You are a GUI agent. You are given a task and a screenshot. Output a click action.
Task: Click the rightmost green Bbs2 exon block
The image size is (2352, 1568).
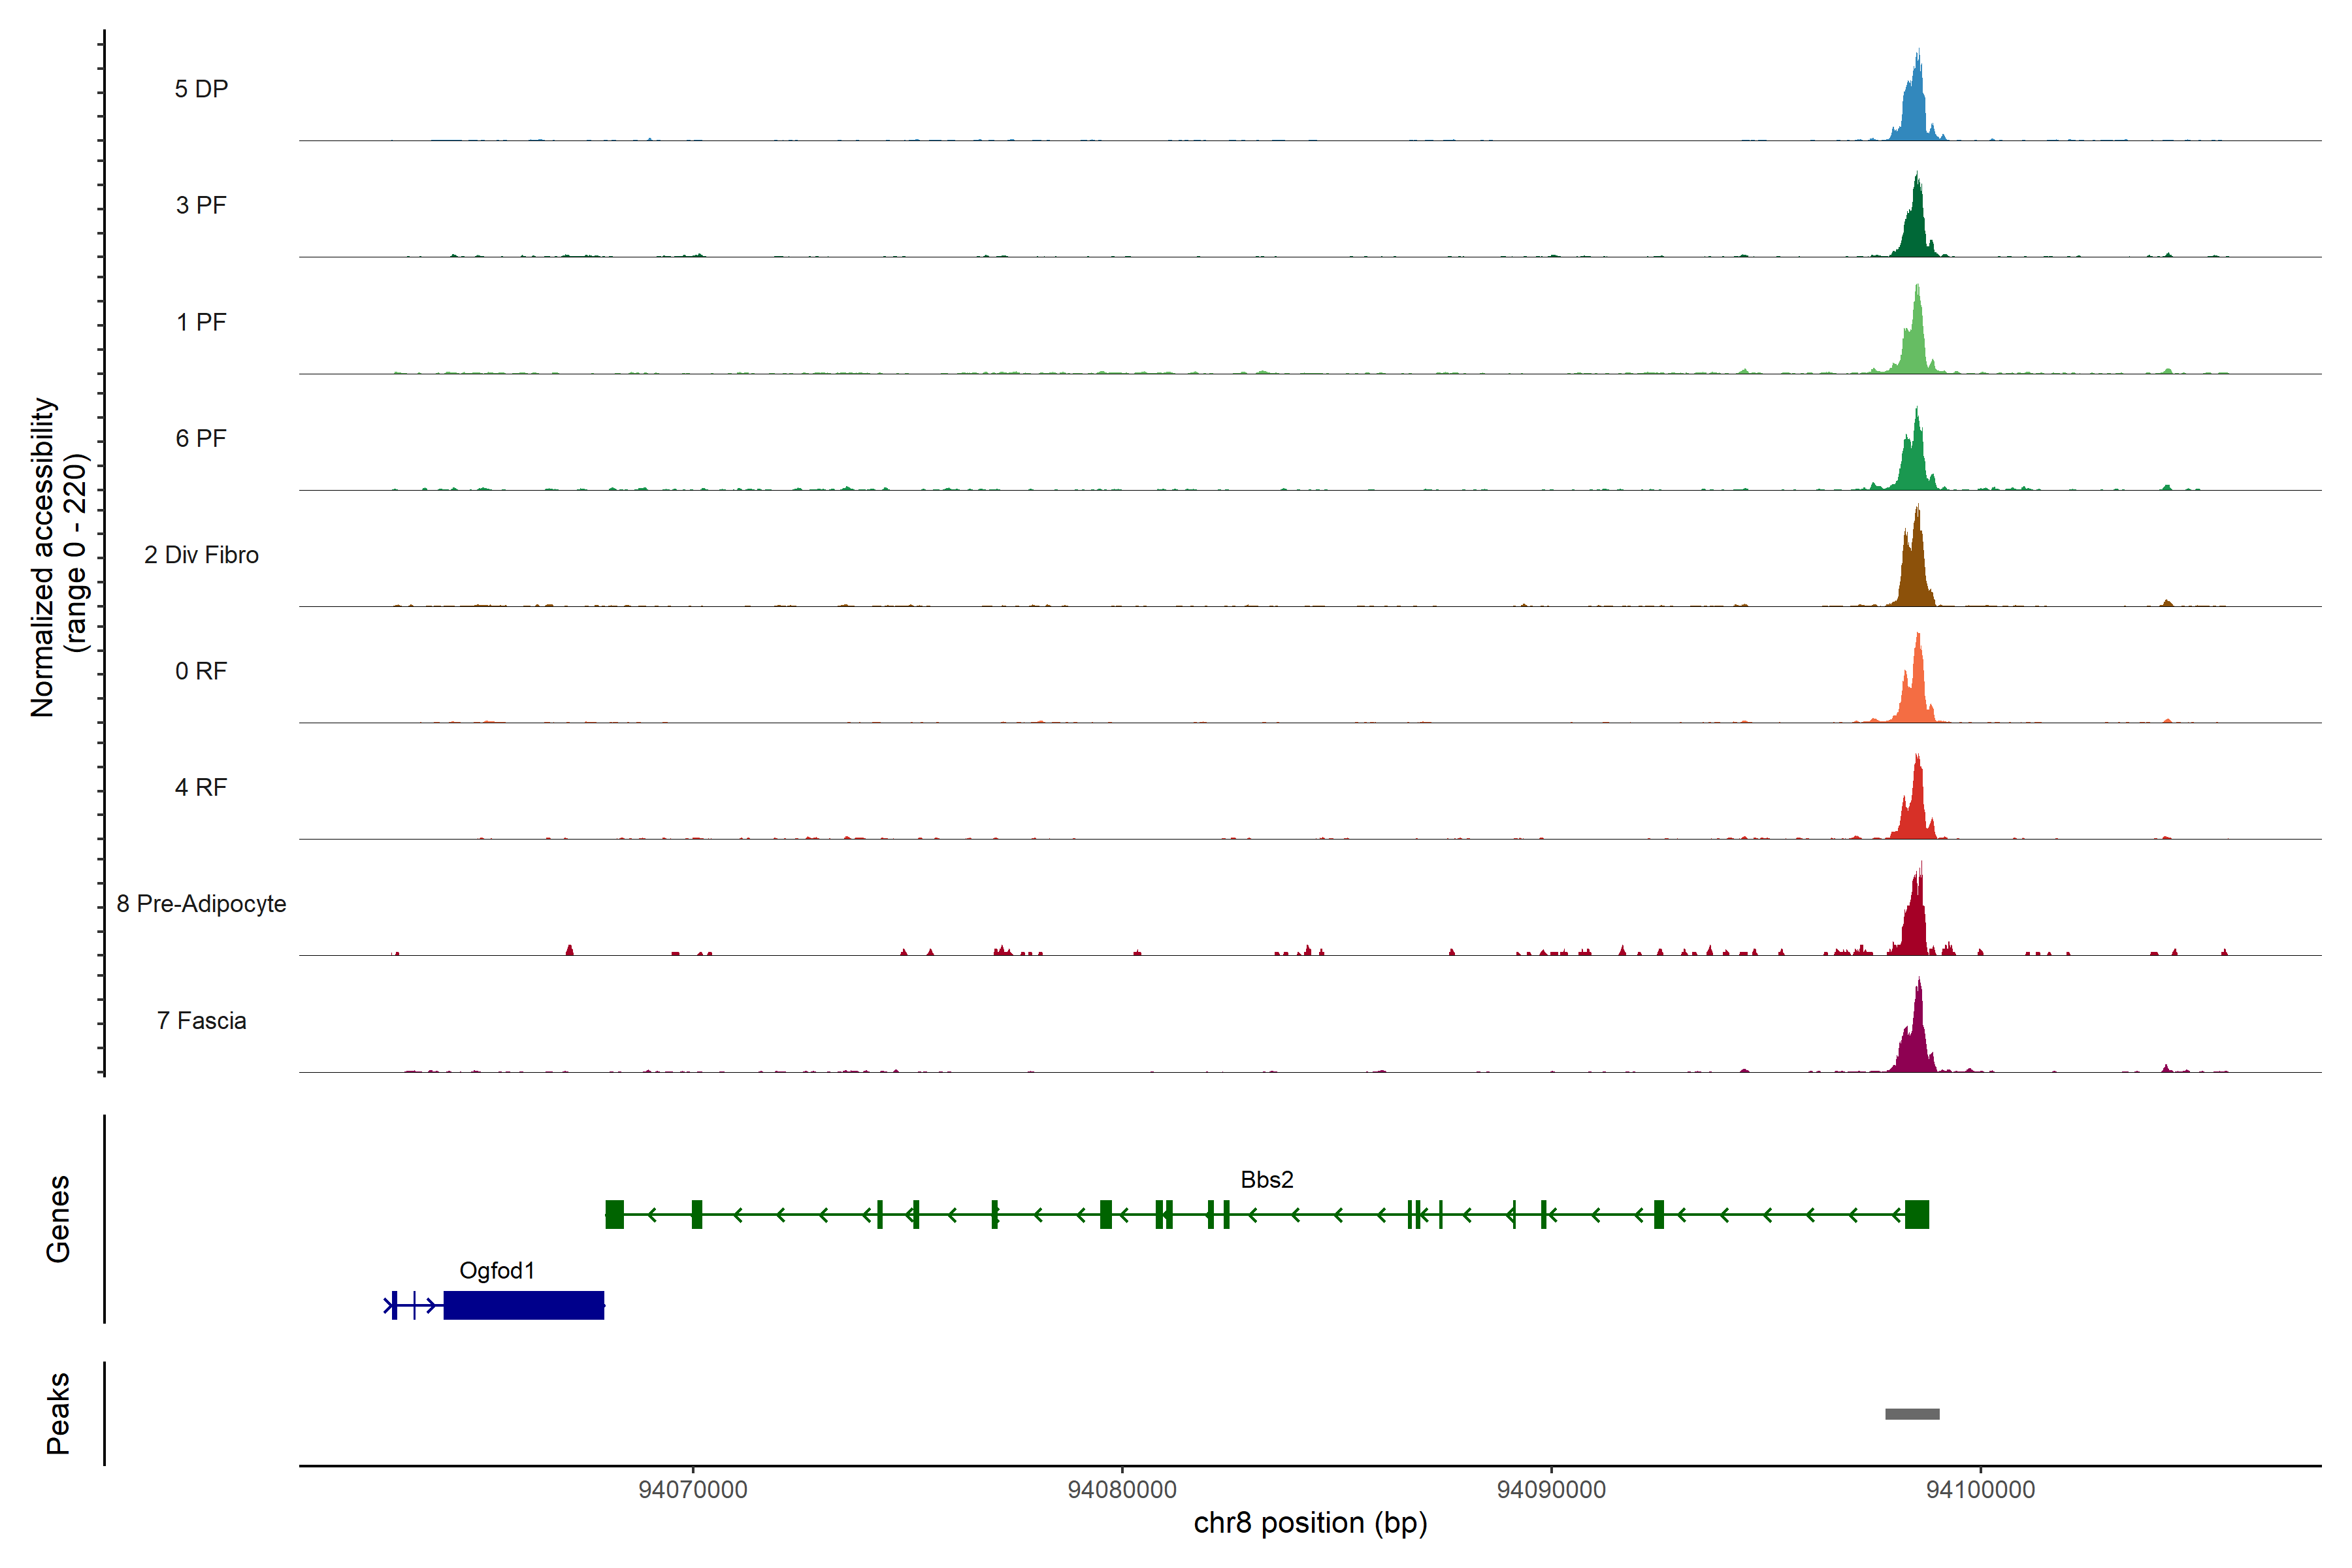pyautogui.click(x=1916, y=1215)
